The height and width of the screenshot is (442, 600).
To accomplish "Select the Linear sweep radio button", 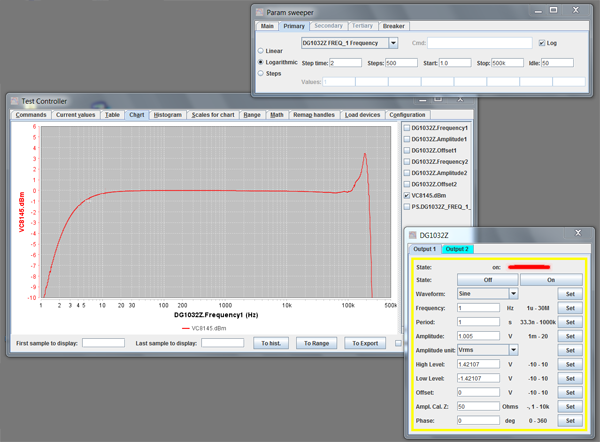I will (x=261, y=51).
